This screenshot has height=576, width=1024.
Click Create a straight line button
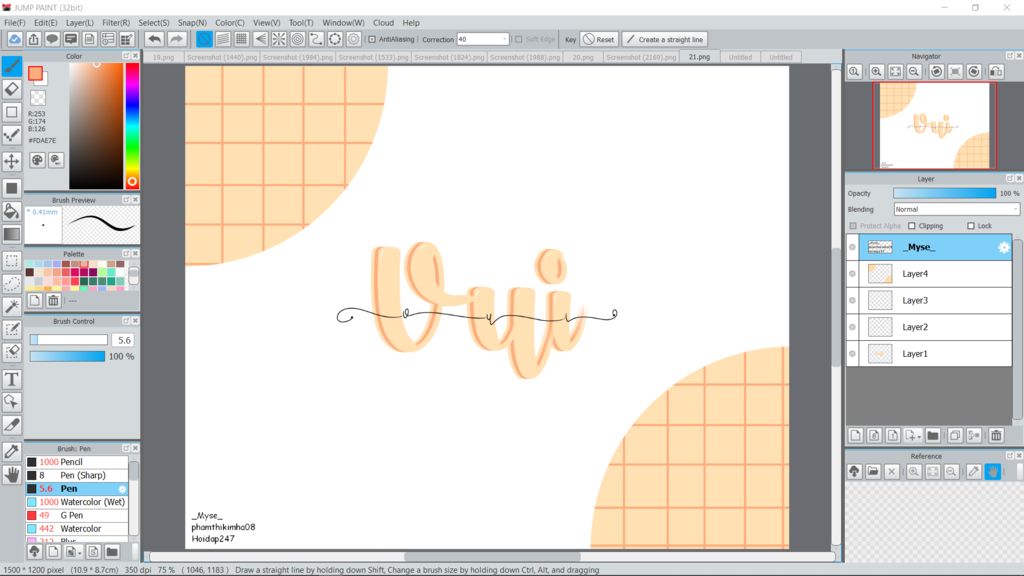(665, 39)
